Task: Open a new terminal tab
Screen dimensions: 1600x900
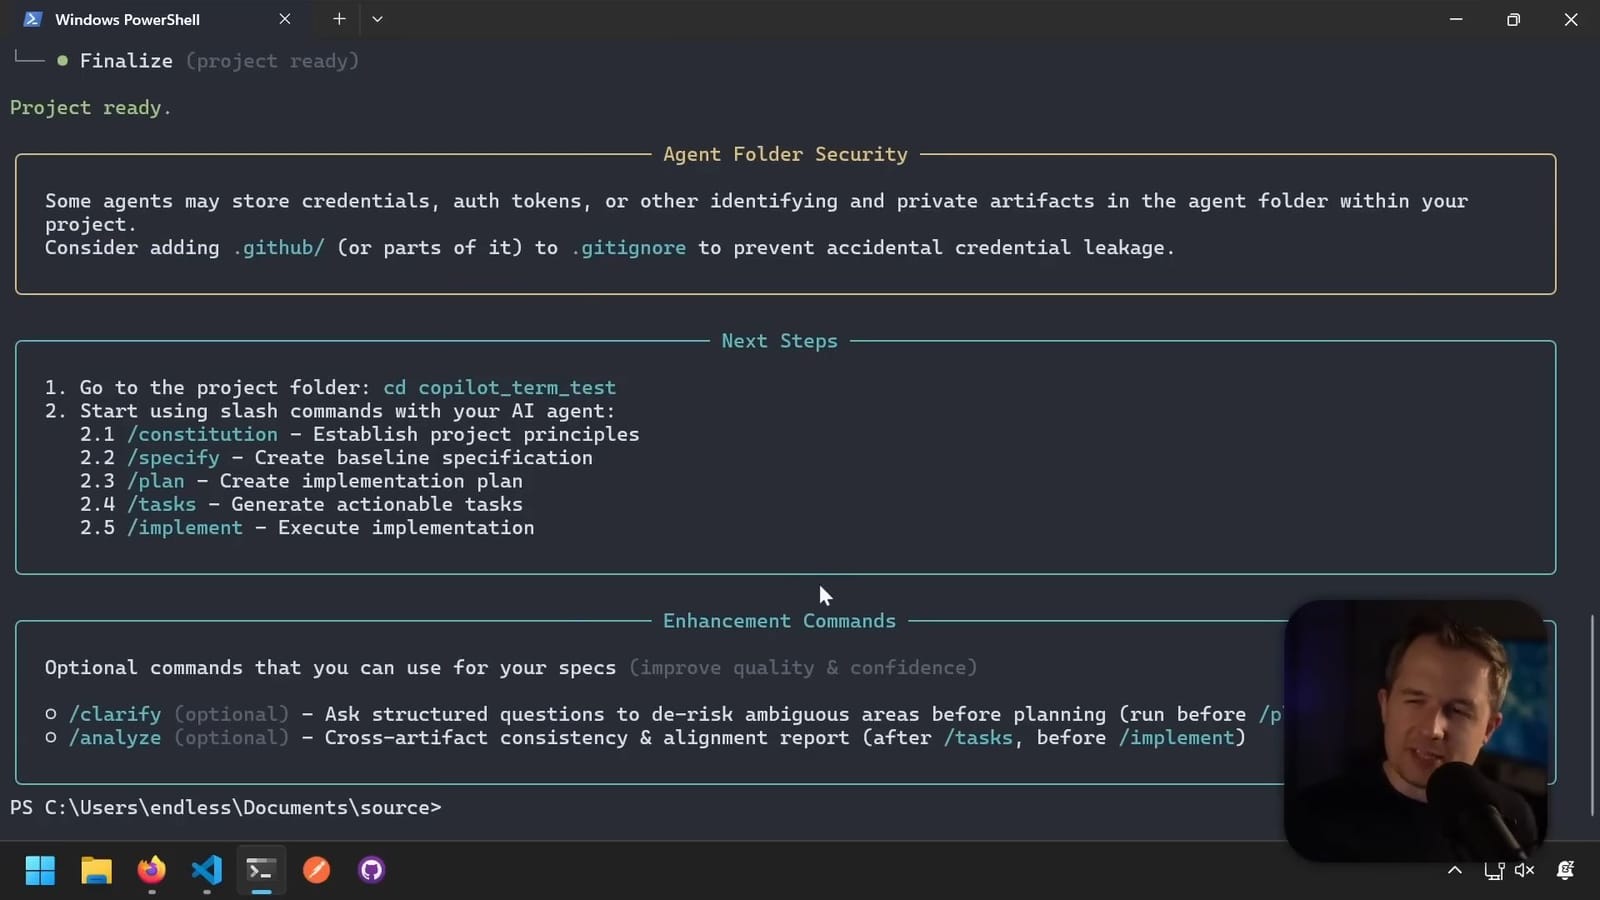Action: [x=339, y=18]
